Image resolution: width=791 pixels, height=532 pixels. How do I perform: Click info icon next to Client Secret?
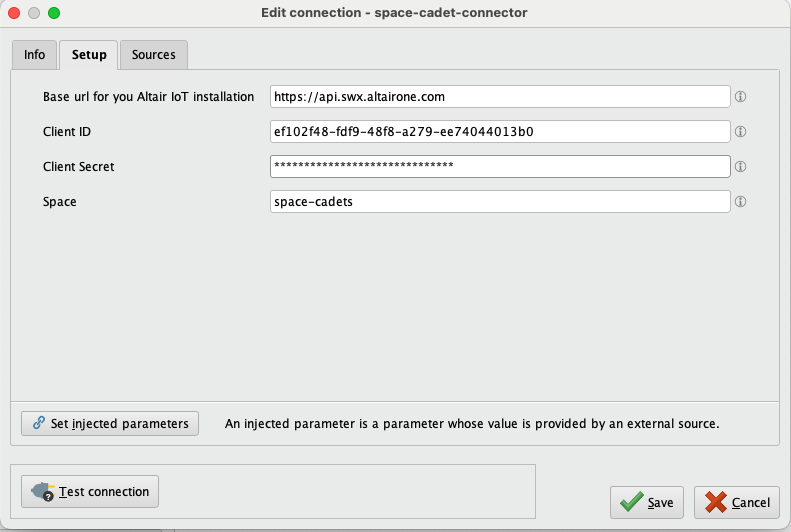[x=741, y=167]
